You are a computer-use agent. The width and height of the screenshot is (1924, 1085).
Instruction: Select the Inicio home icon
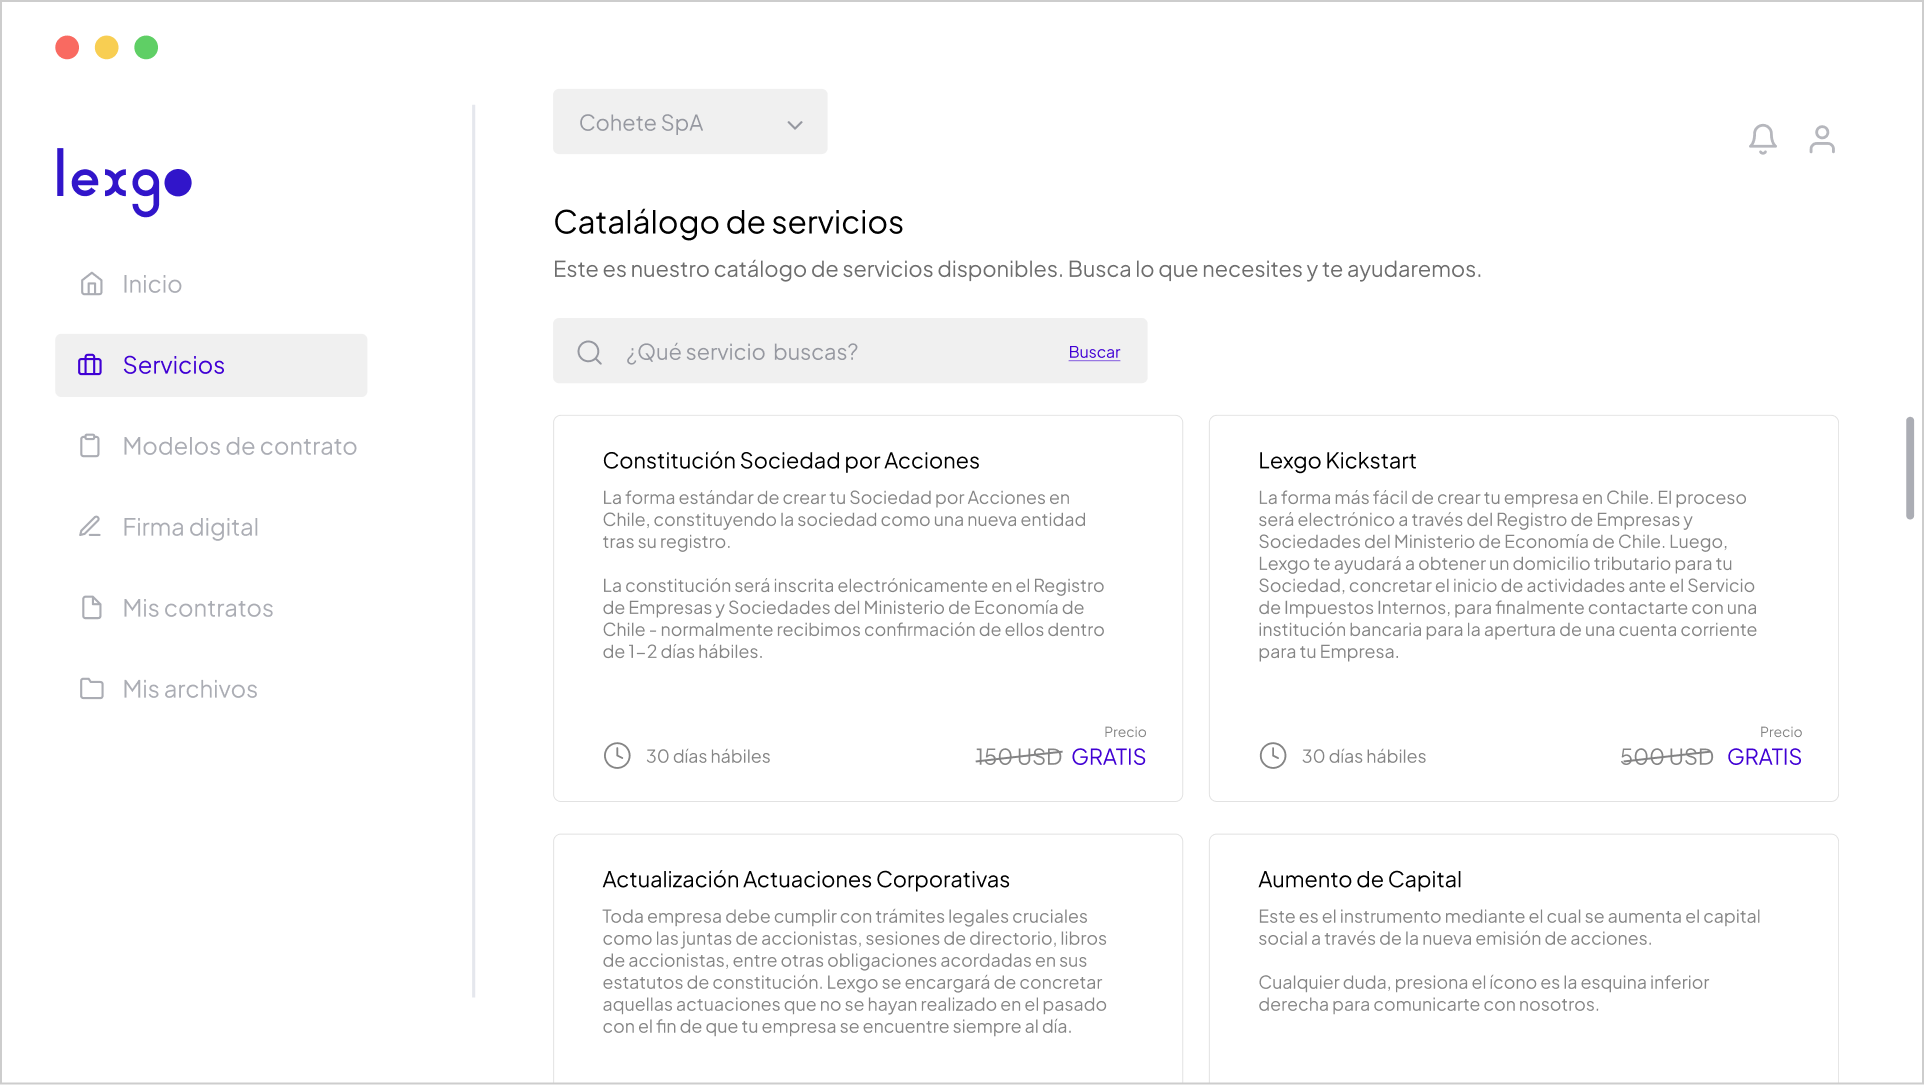point(92,283)
